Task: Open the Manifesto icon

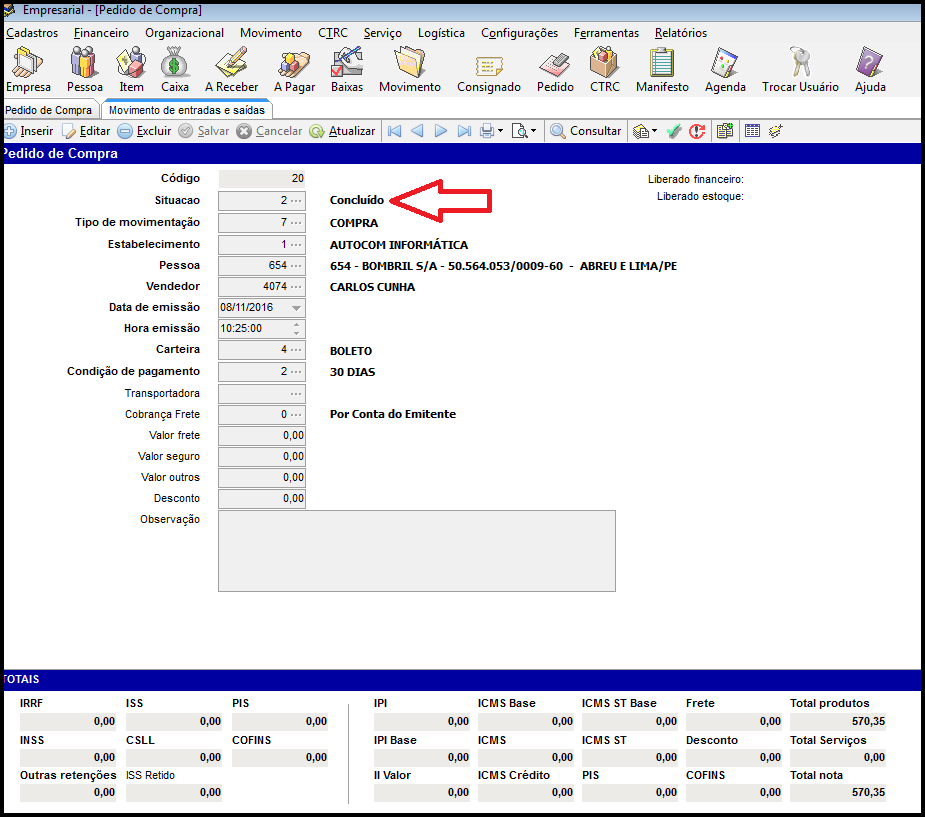Action: pos(662,65)
